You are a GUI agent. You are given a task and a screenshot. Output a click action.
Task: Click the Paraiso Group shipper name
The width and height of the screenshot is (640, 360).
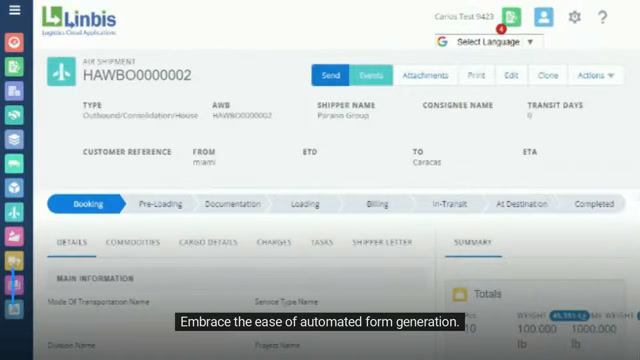(x=343, y=116)
